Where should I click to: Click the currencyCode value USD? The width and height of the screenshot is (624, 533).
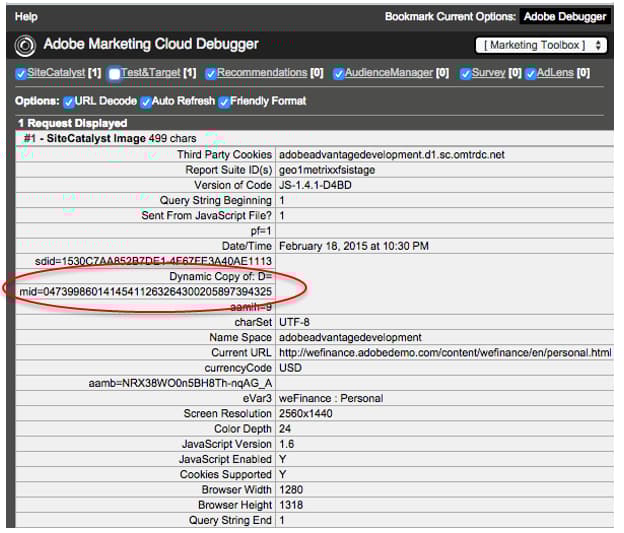click(x=290, y=368)
